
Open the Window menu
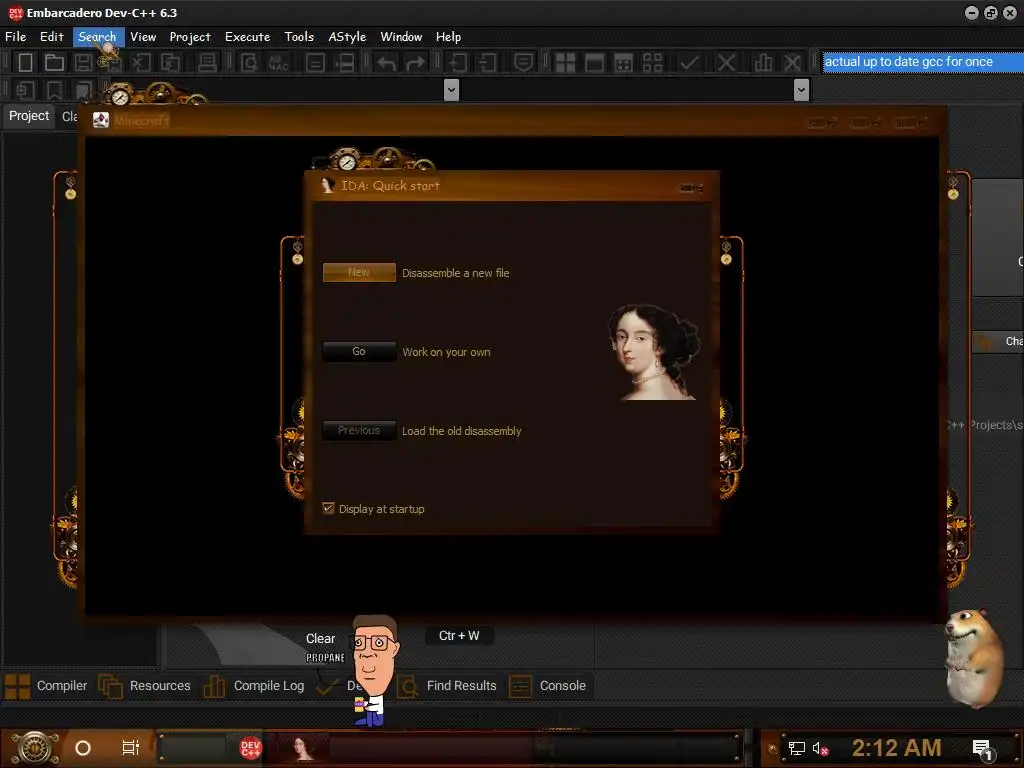point(401,37)
